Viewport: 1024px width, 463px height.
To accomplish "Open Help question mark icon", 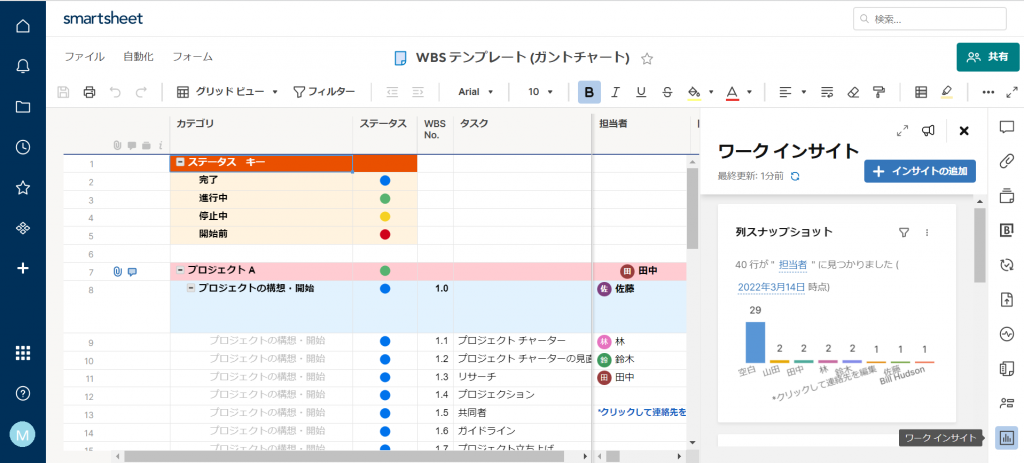I will point(23,393).
